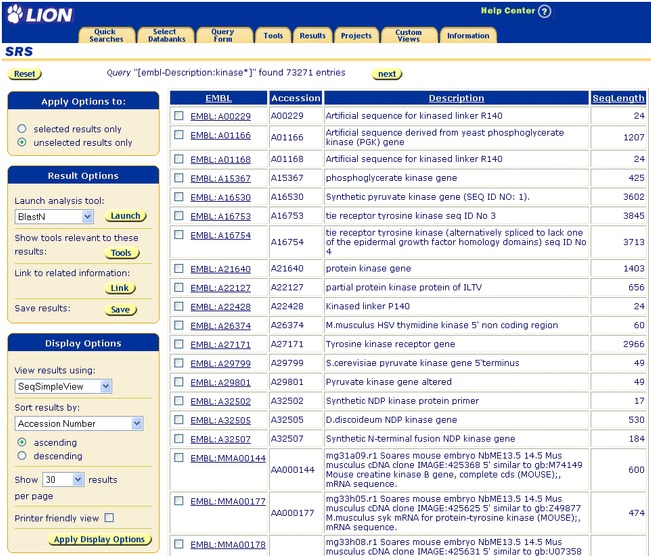Click description 'Tyrosine kinase receptor gene'
The height and width of the screenshot is (556, 651).
390,344
